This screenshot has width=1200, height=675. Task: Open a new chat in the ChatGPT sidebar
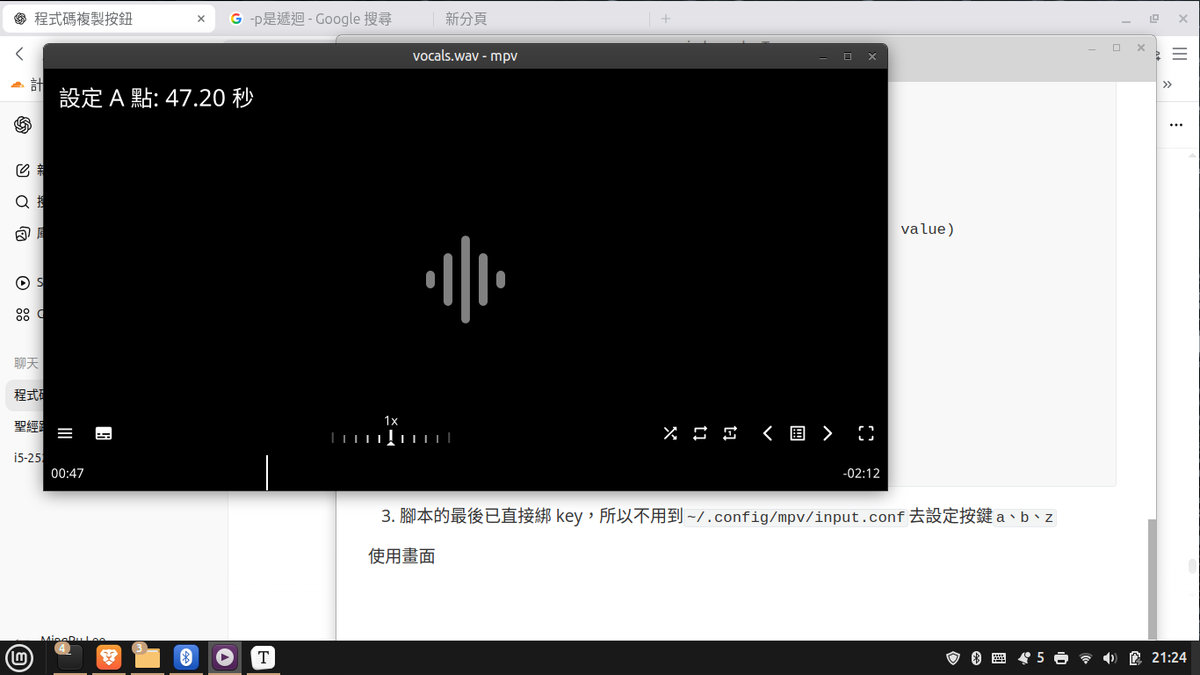click(22, 169)
